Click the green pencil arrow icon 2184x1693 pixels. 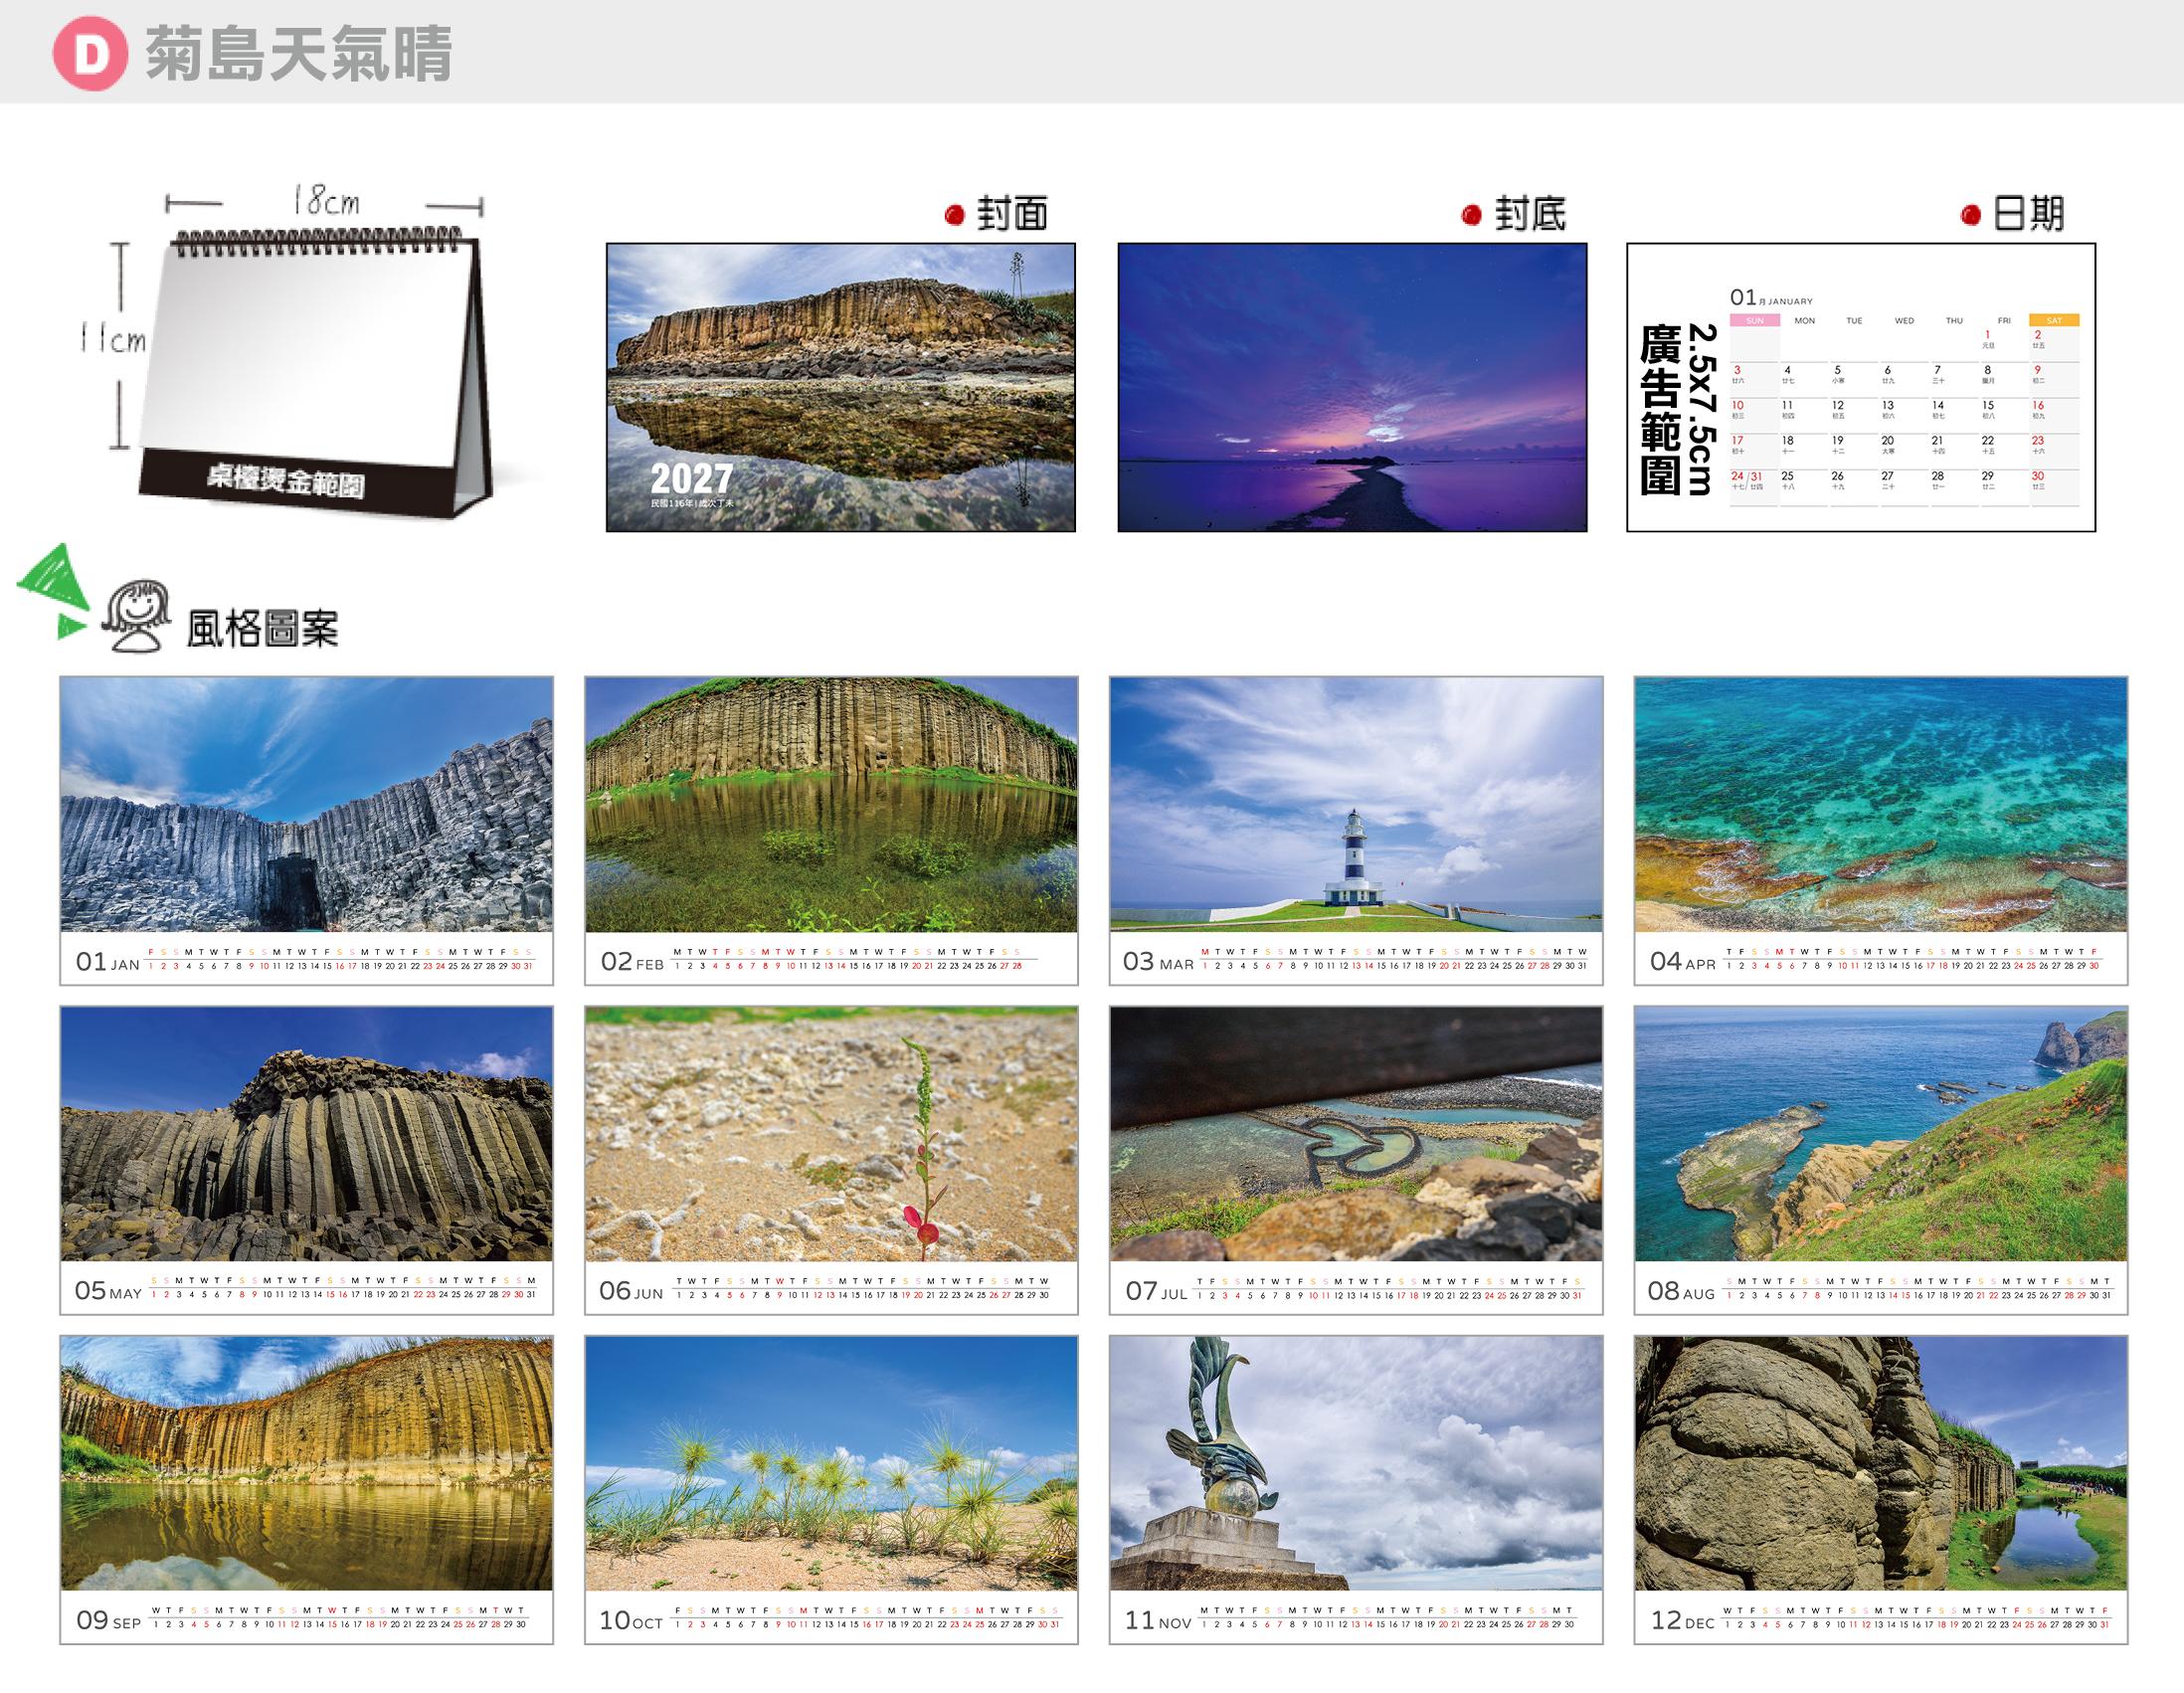point(52,590)
